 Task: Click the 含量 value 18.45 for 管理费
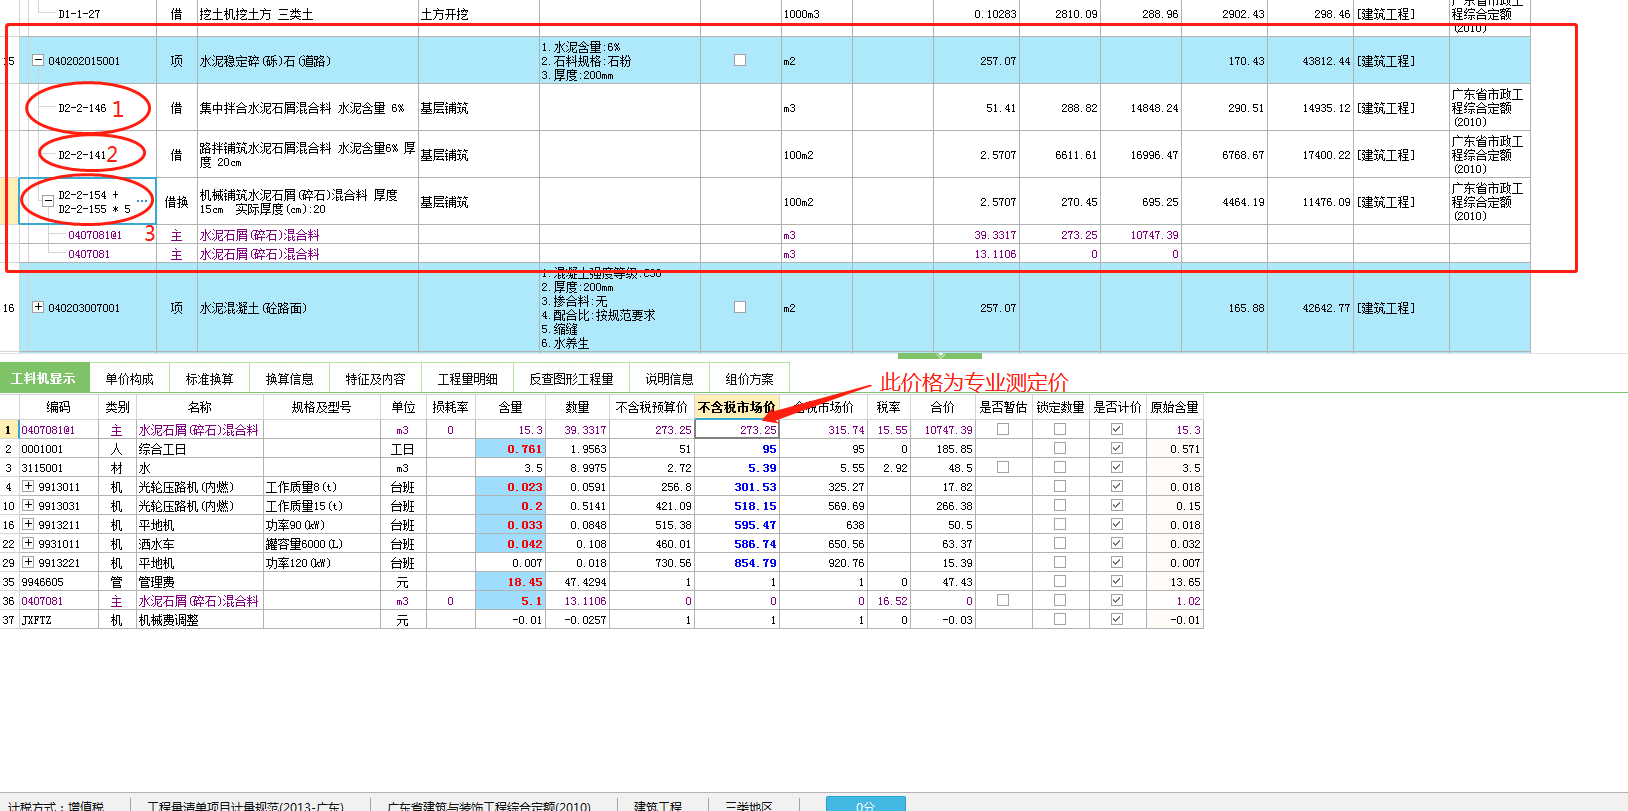click(525, 582)
